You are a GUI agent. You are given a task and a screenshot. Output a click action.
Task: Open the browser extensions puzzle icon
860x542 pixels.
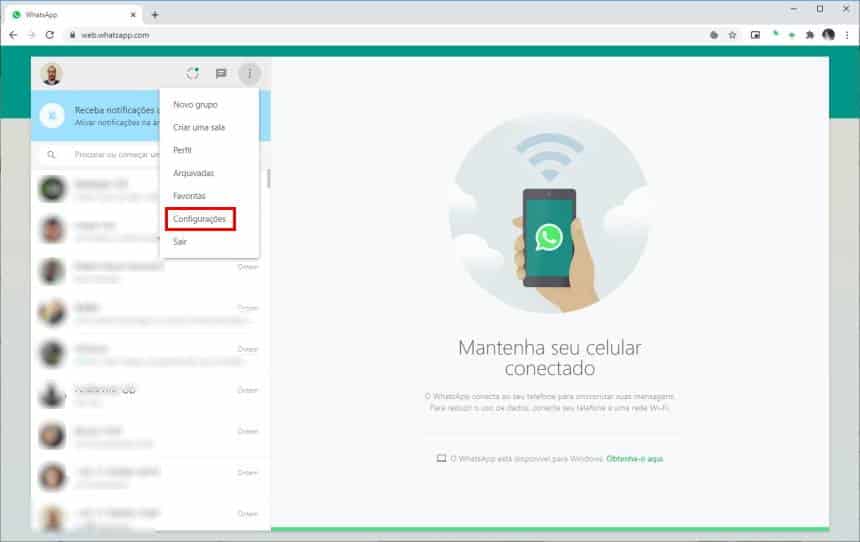[810, 35]
